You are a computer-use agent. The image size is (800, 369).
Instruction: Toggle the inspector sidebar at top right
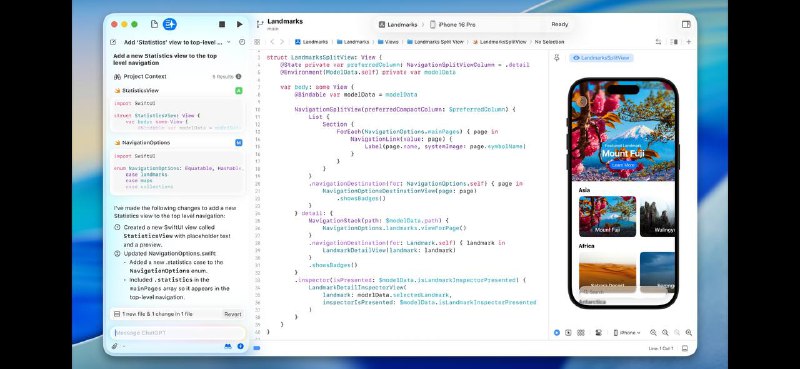[x=686, y=24]
